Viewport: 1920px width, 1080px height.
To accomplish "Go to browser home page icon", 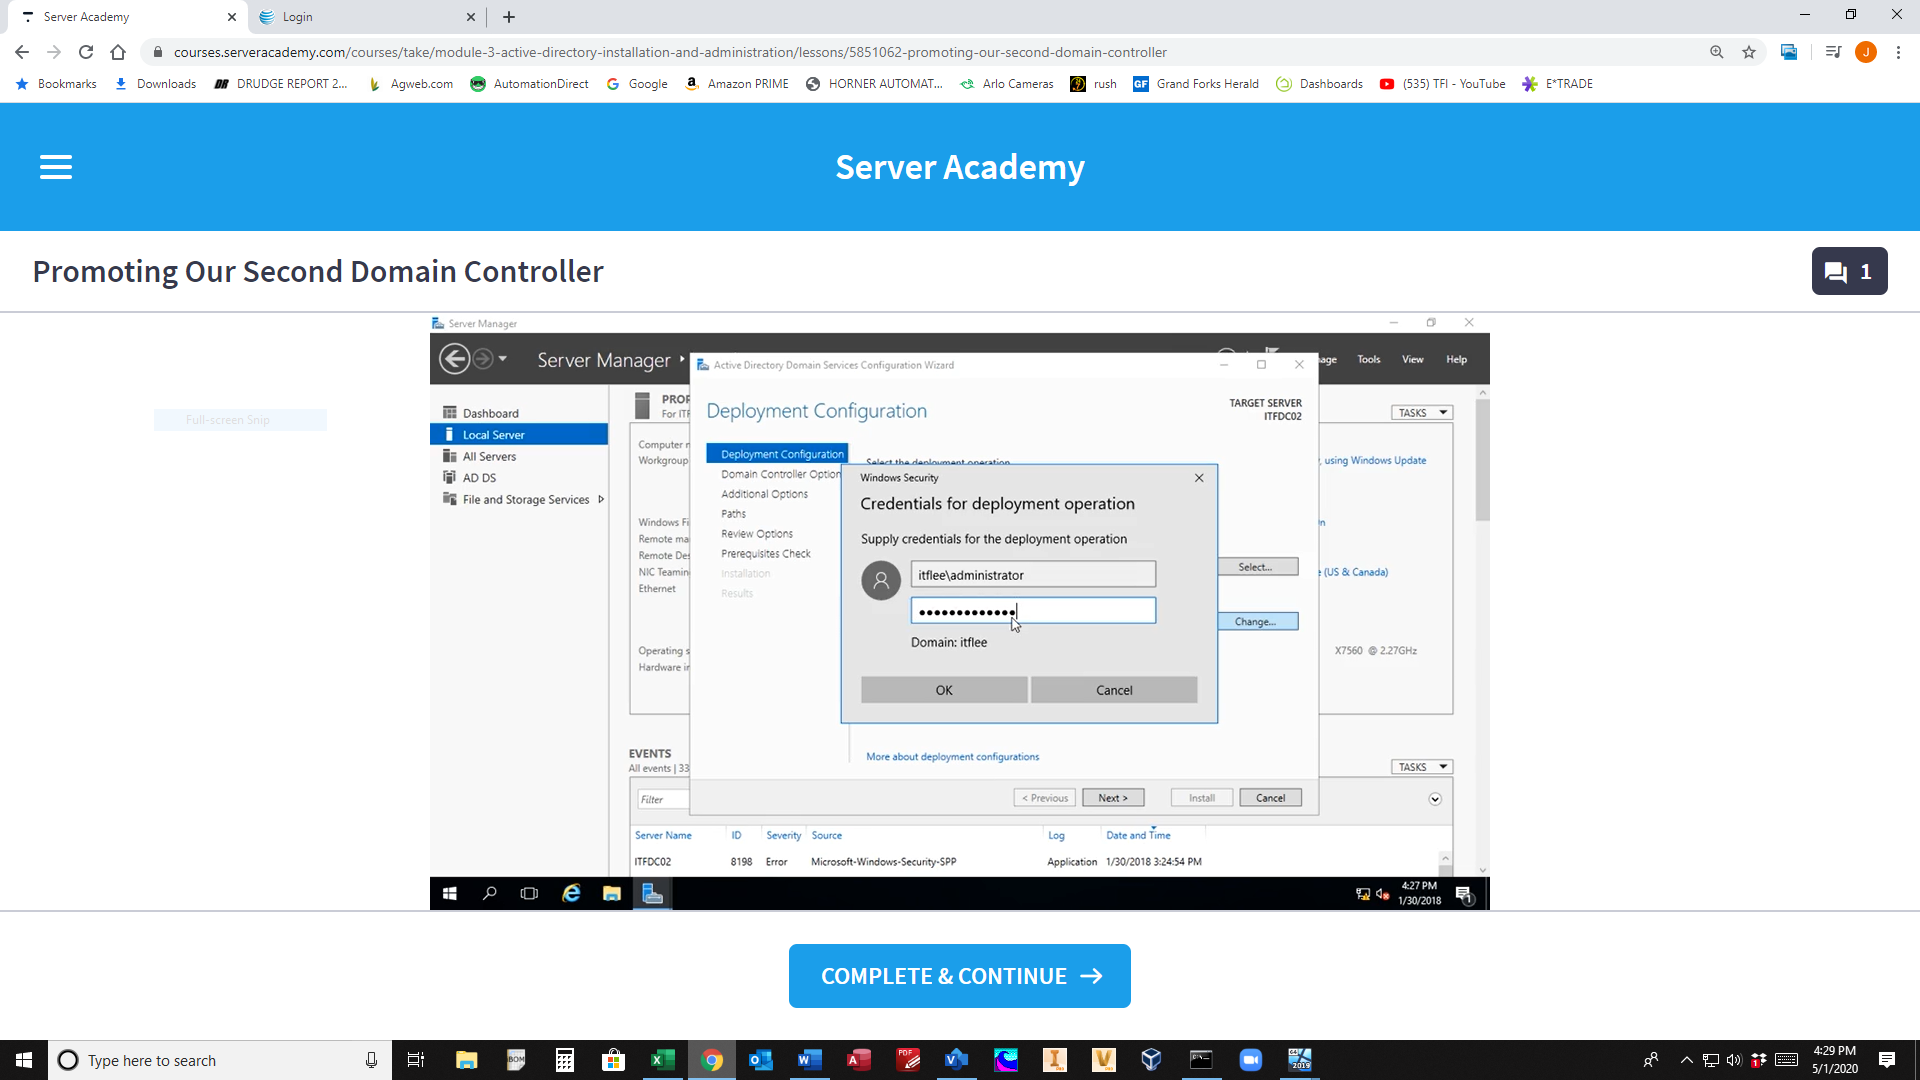I will point(118,52).
